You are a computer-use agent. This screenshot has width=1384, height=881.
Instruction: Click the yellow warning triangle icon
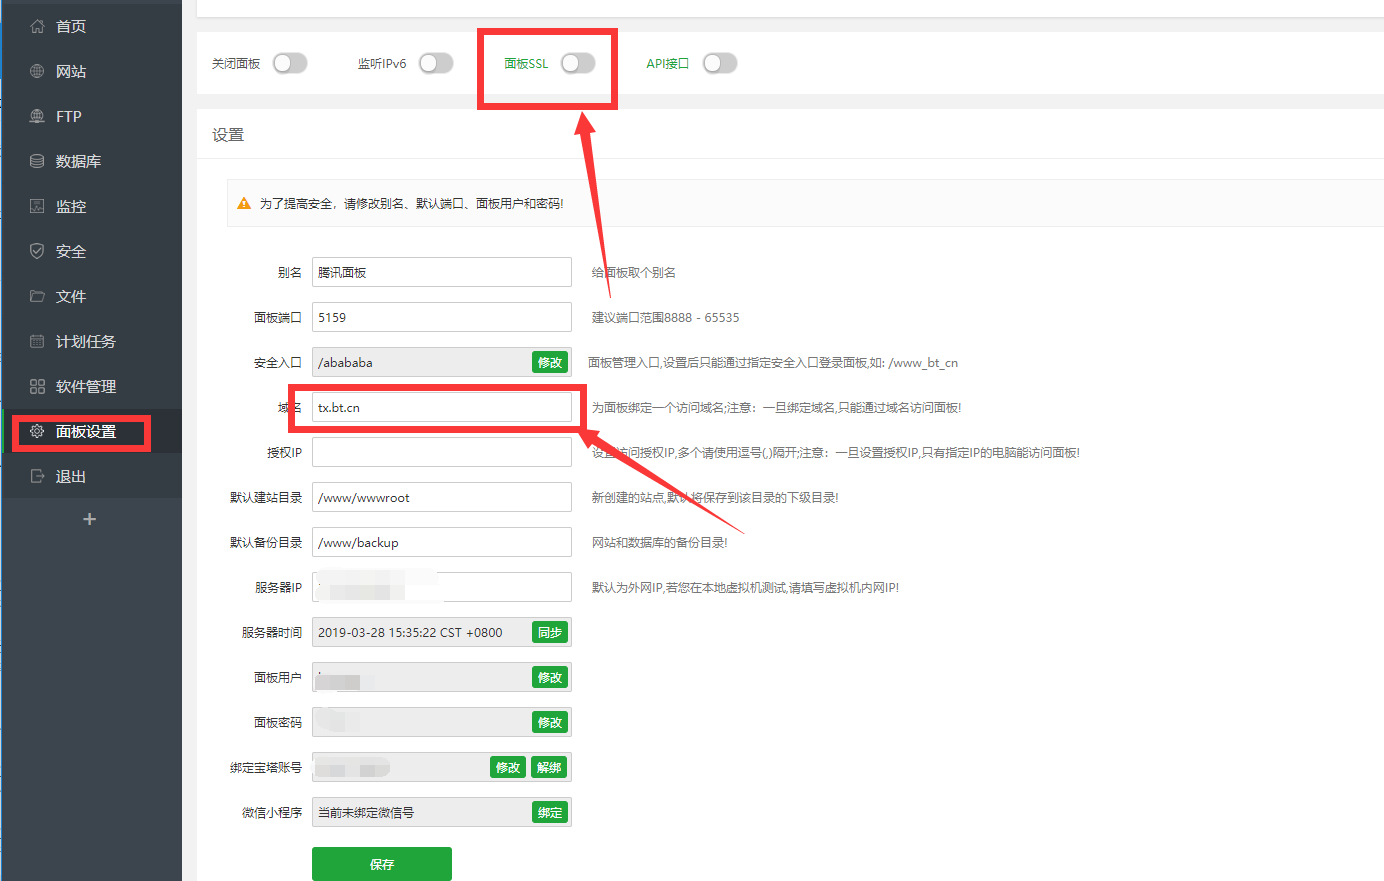pos(244,203)
